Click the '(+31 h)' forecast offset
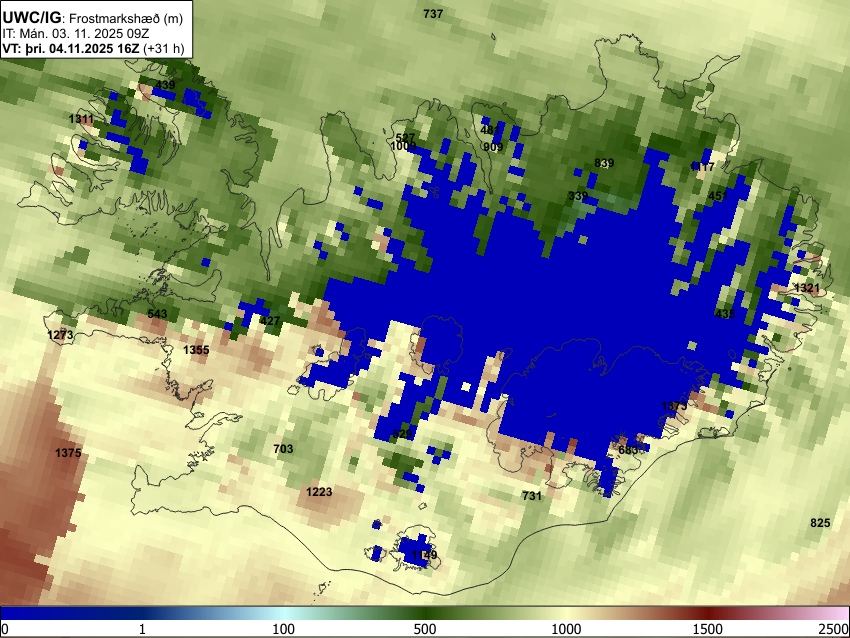Image resolution: width=850 pixels, height=638 pixels. coord(164,48)
